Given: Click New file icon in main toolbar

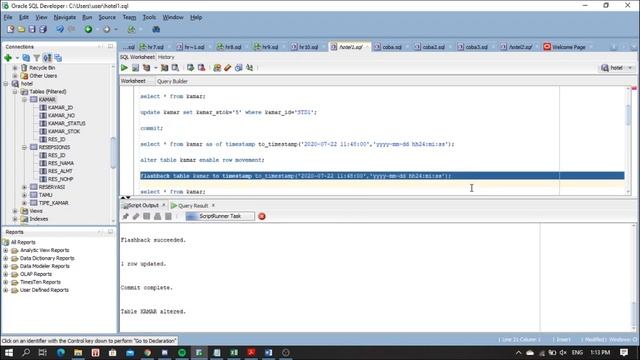Looking at the screenshot, I should pos(11,29).
